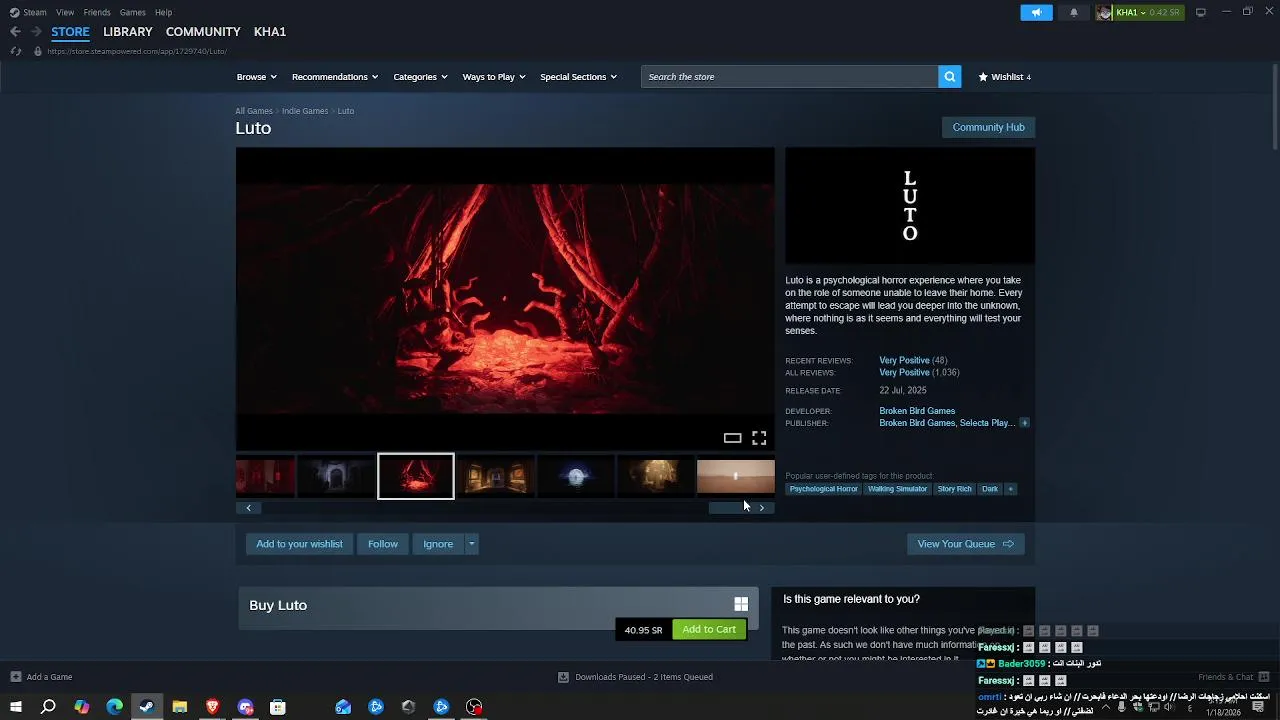Switch to the COMMUNITY tab
The image size is (1280, 720).
pos(203,32)
